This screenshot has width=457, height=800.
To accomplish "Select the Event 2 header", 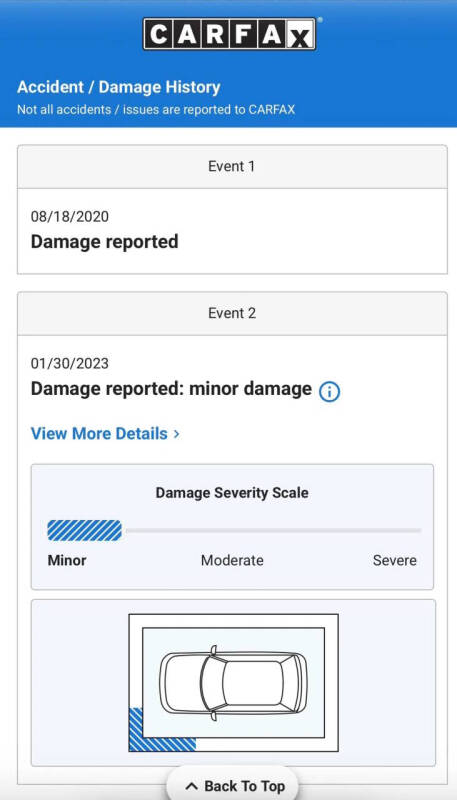I will pyautogui.click(x=232, y=313).
